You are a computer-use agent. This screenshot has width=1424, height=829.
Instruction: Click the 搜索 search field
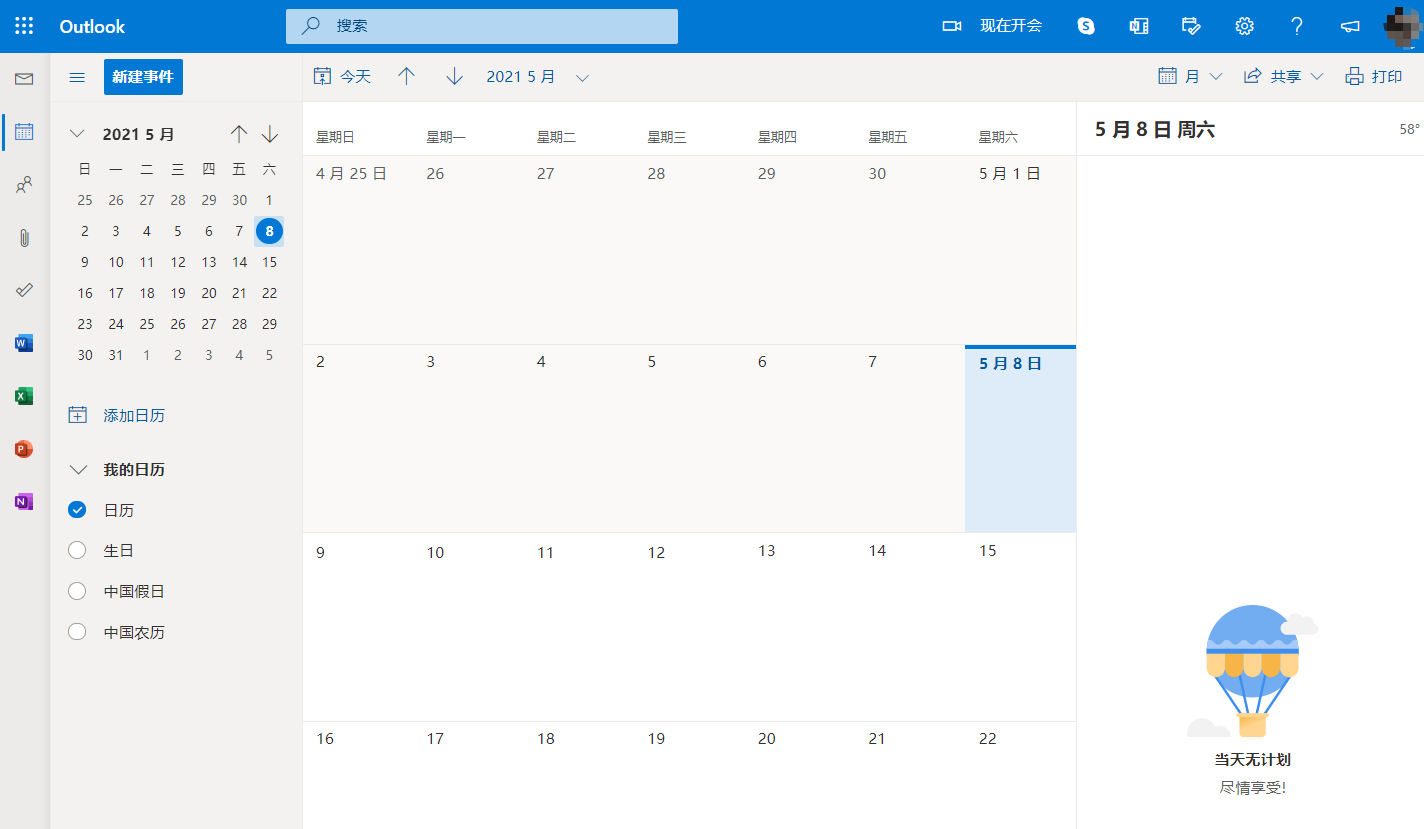tap(482, 26)
